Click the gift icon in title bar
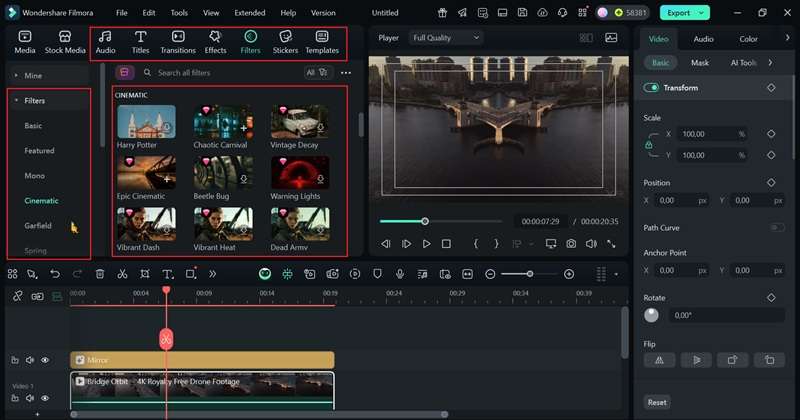Viewport: 800px width, 420px height. [x=442, y=13]
